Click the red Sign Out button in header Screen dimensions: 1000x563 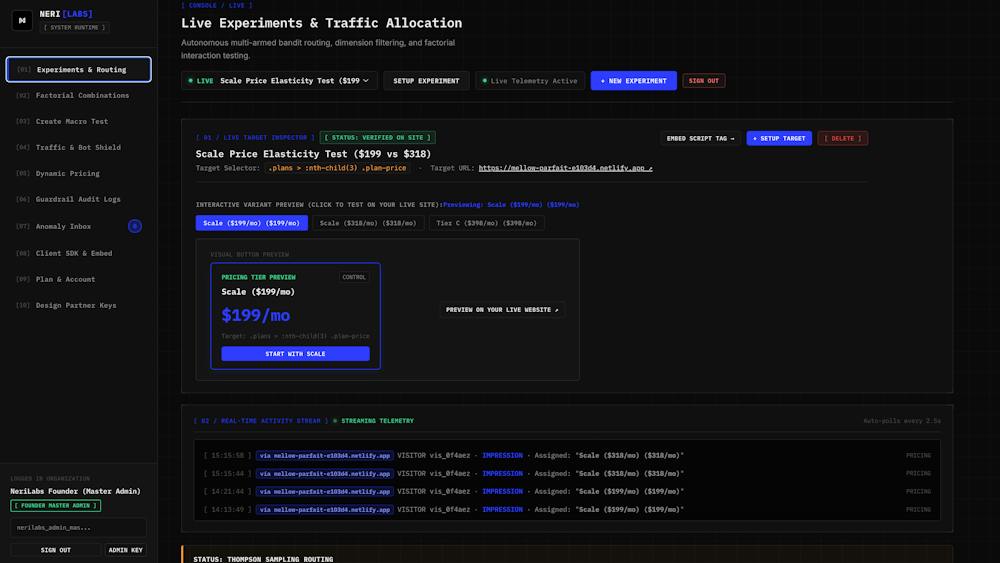click(703, 81)
